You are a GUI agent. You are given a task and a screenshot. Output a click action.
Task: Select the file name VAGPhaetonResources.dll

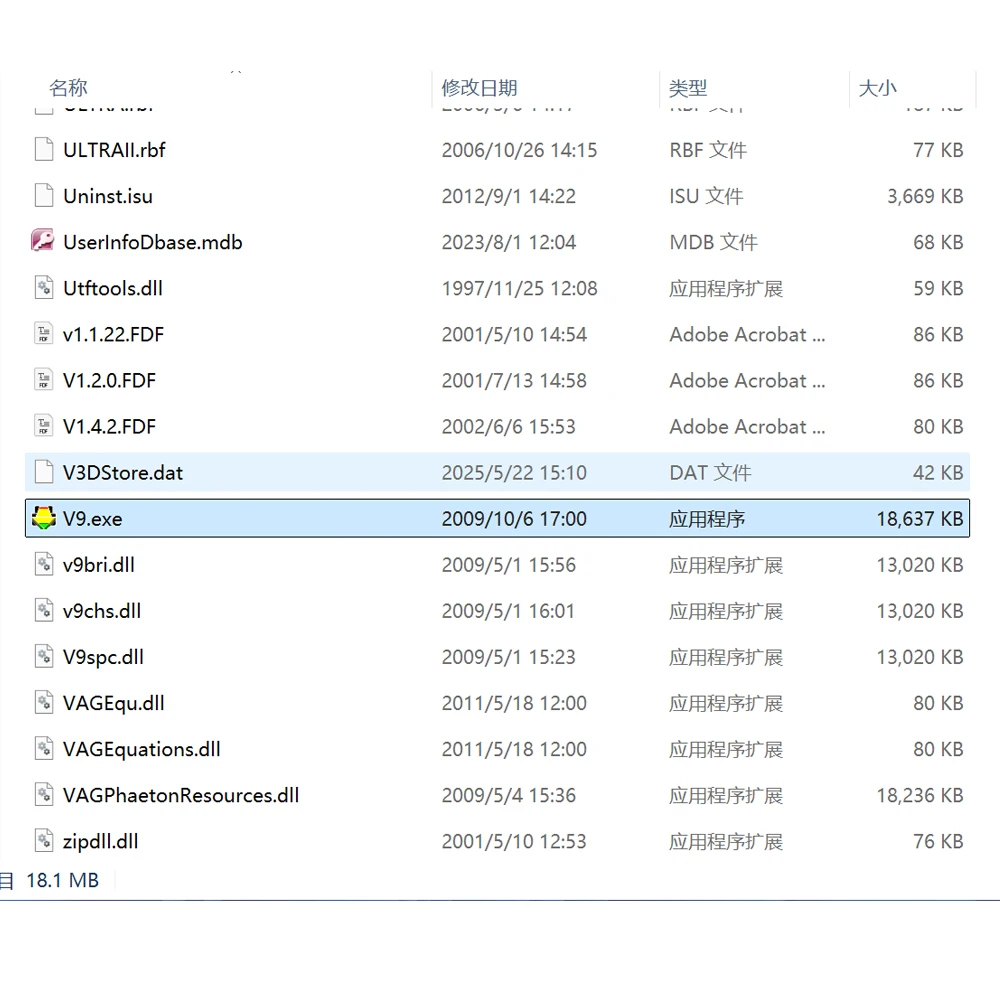pyautogui.click(x=181, y=795)
